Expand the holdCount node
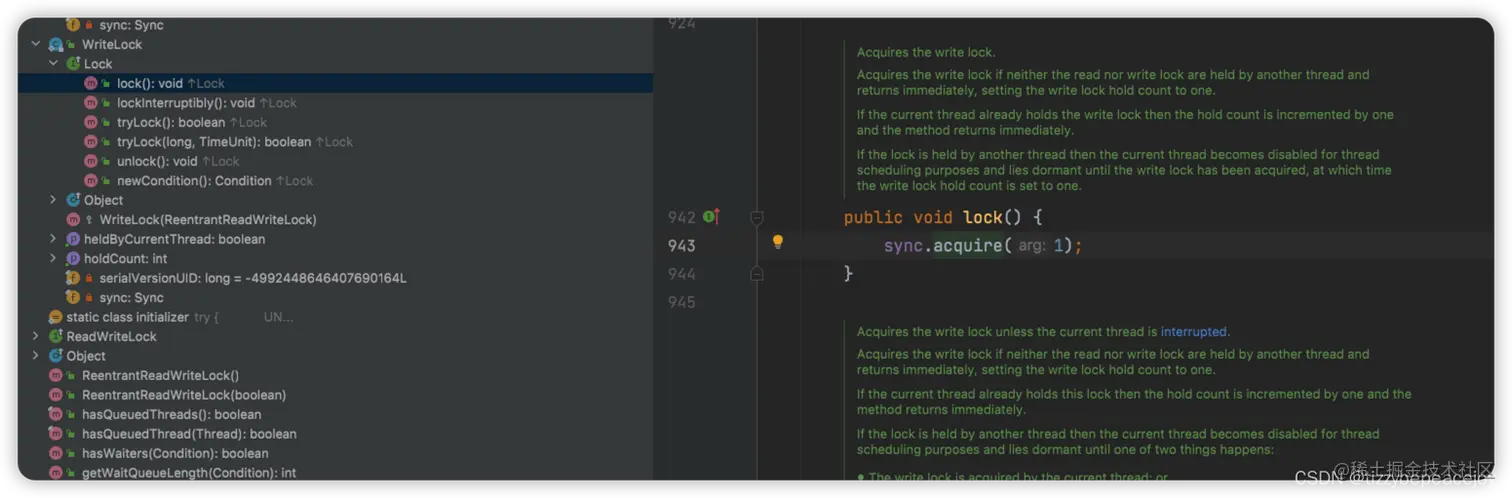Viewport: 1512px width, 498px height. pyautogui.click(x=54, y=259)
